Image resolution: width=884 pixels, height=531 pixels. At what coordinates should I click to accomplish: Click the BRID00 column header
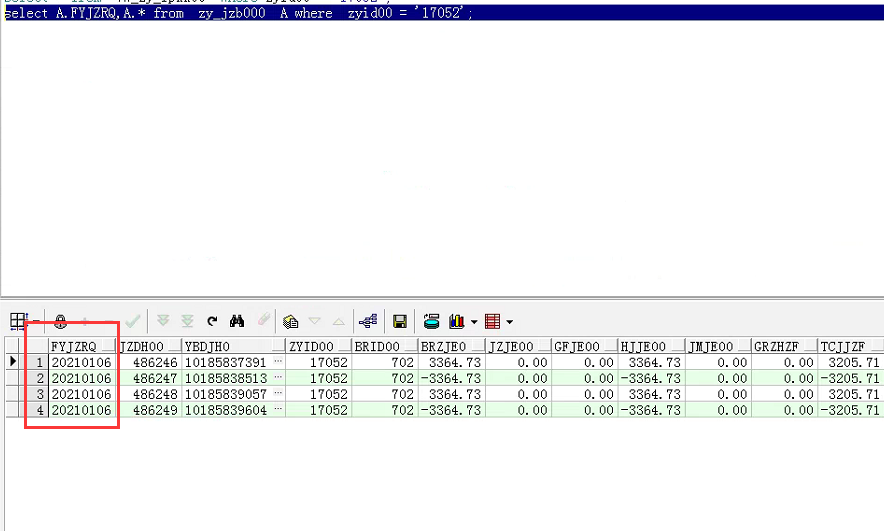coord(385,346)
